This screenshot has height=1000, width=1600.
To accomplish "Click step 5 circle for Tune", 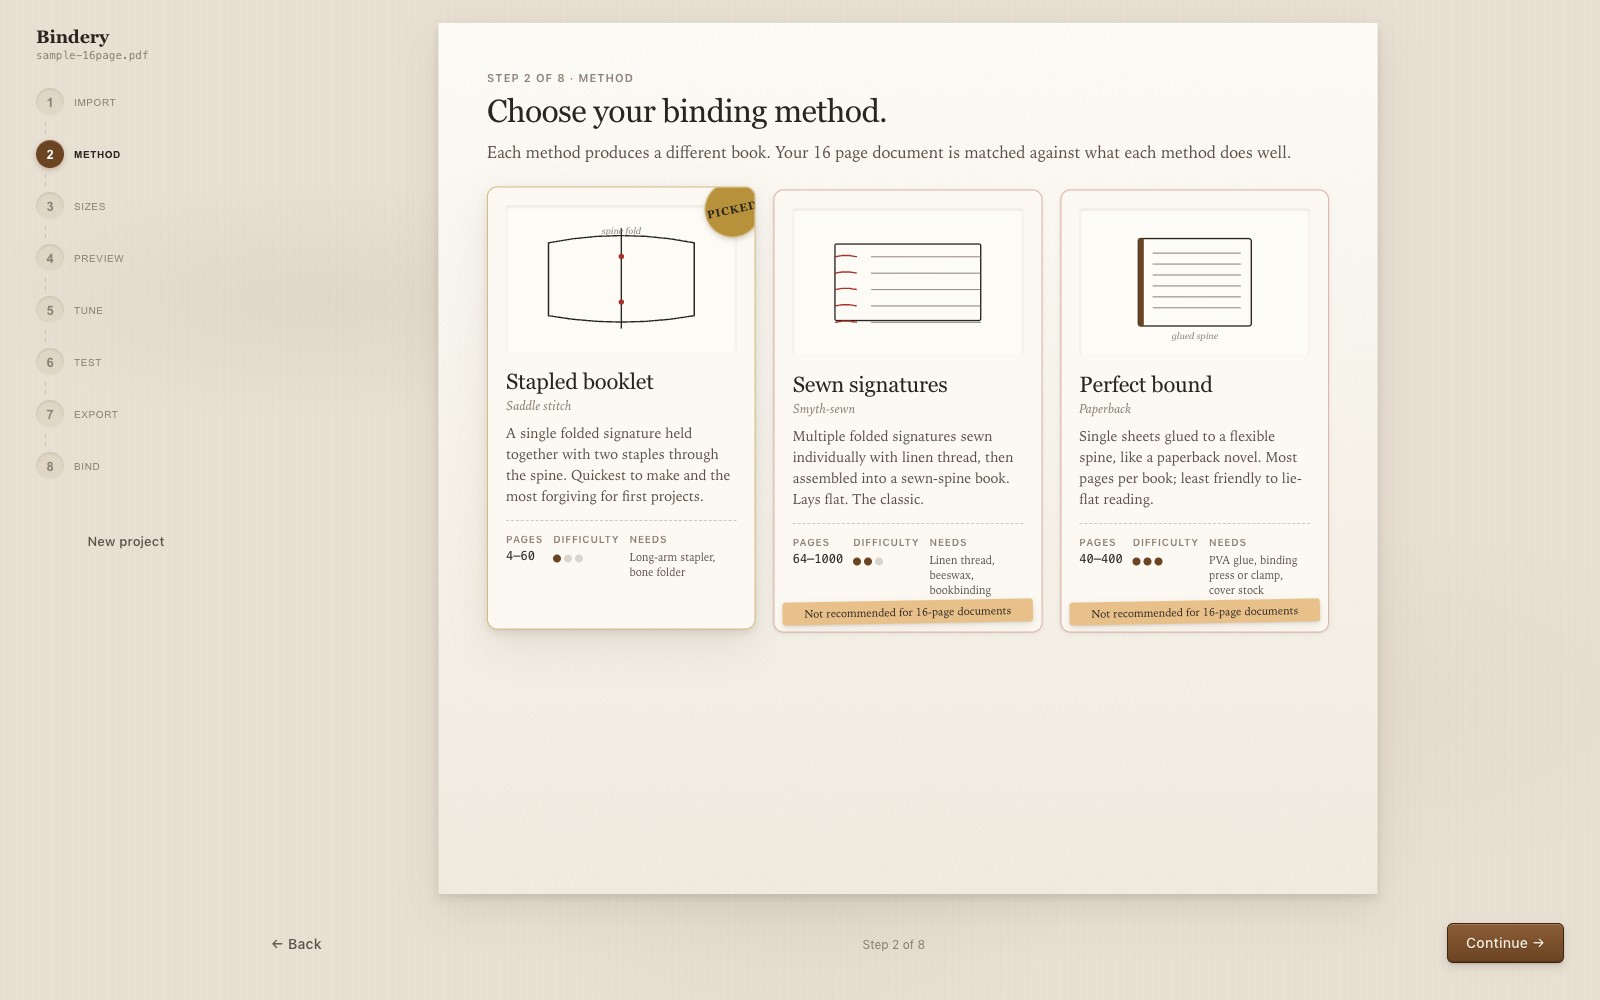I will pos(50,310).
